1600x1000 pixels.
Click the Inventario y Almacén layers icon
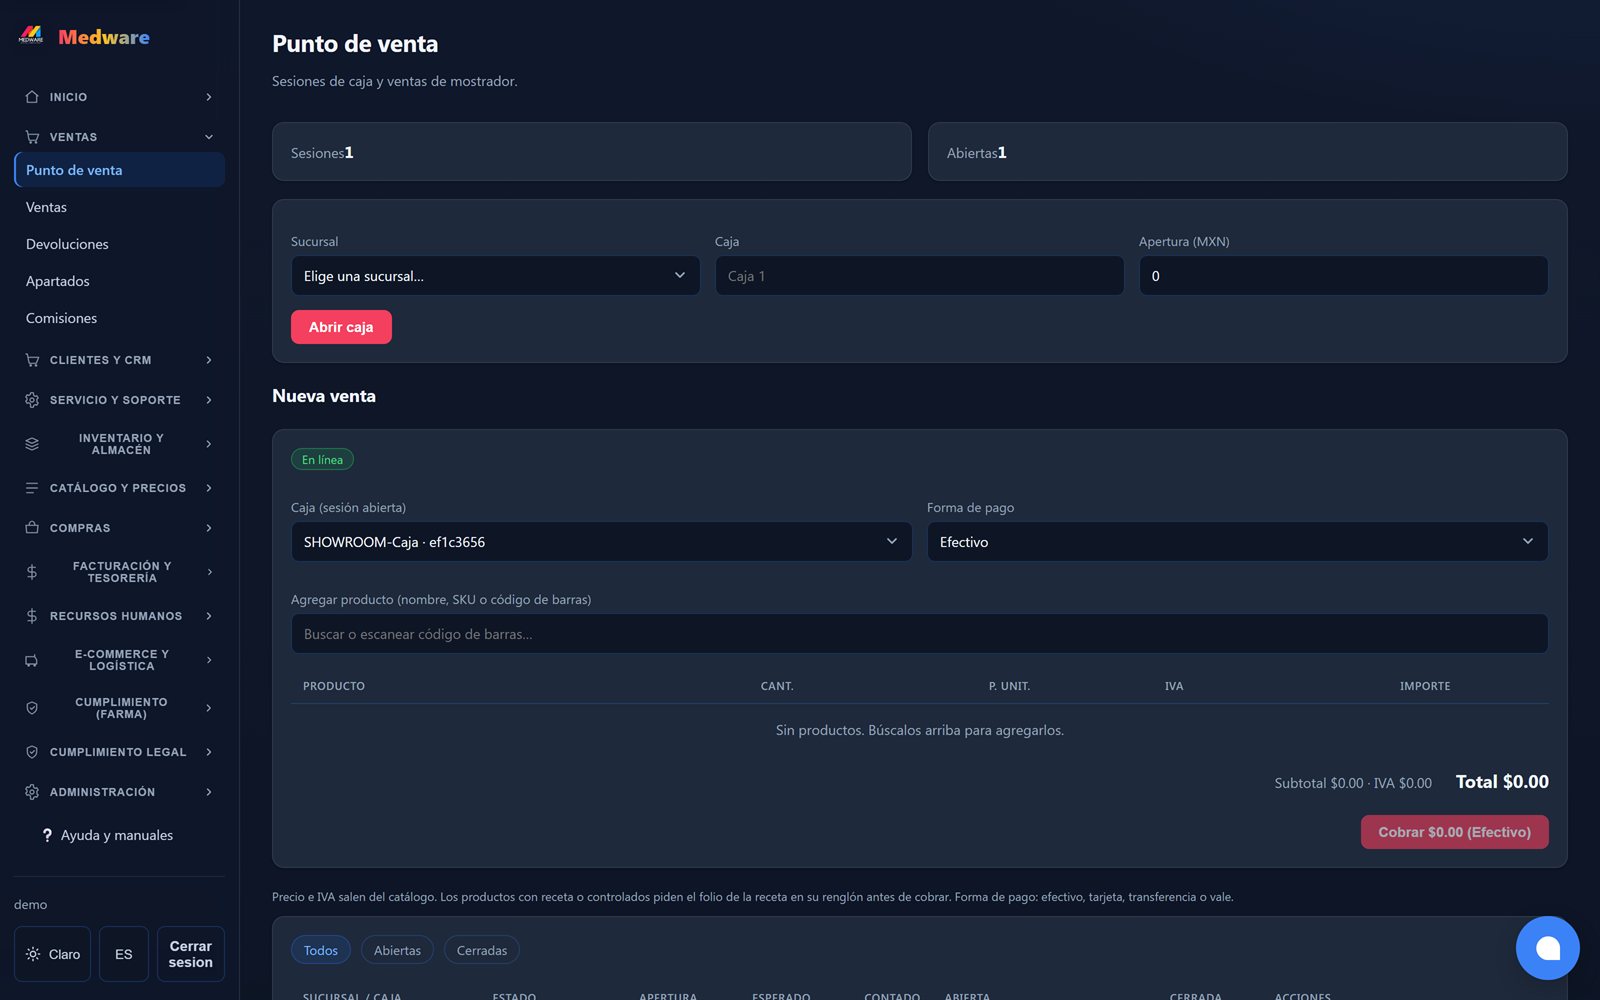tap(32, 444)
